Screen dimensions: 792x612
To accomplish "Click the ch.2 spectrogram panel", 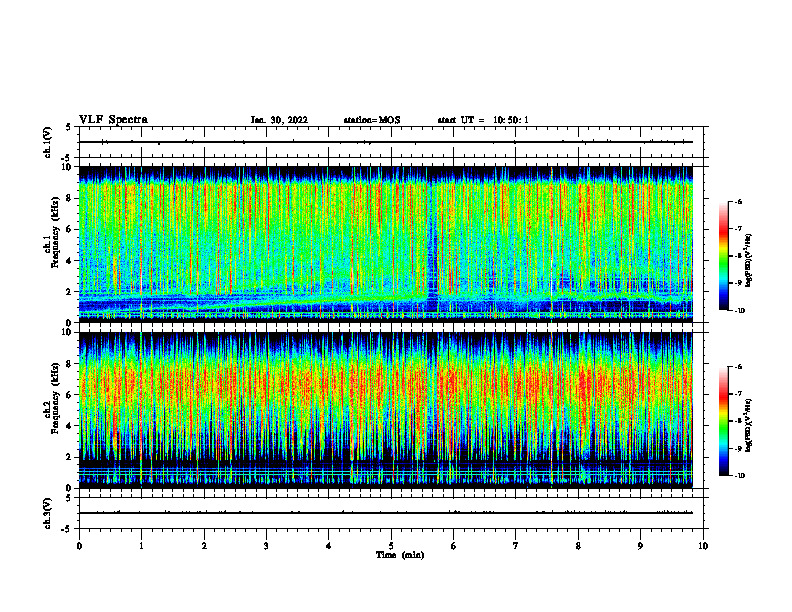I will point(386,410).
